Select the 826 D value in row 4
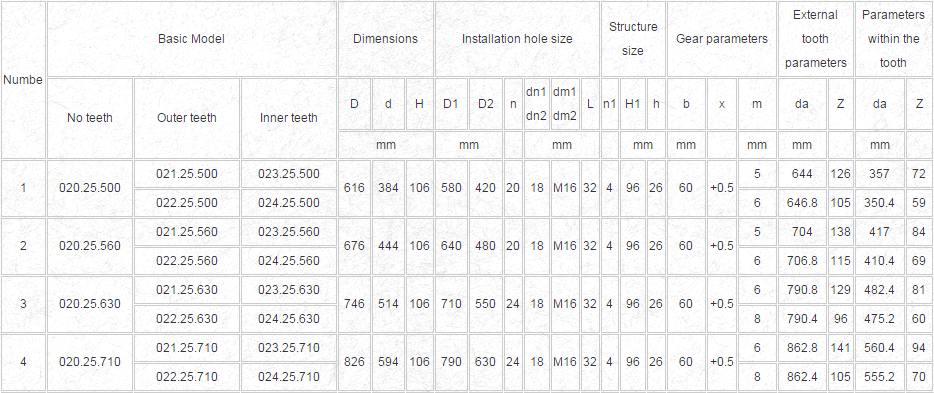This screenshot has height=393, width=934. [x=354, y=362]
